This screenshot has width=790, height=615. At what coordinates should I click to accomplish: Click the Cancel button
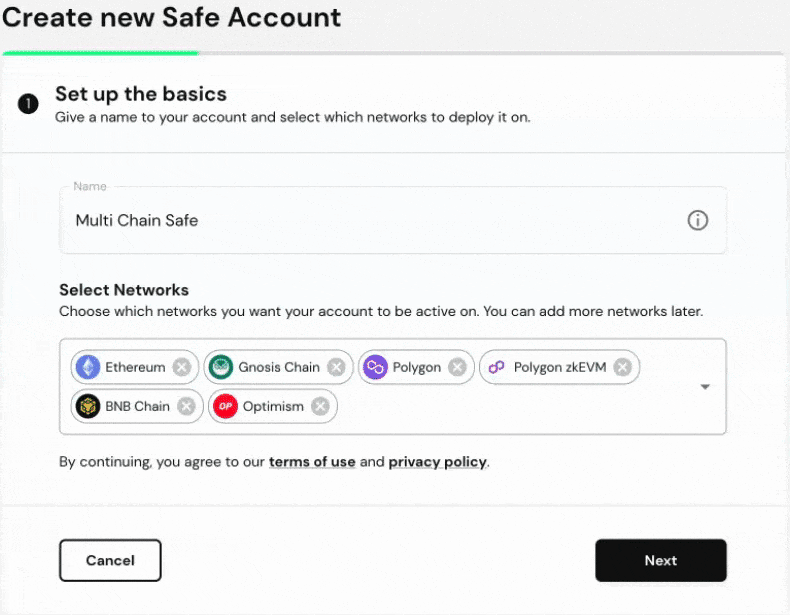point(110,561)
